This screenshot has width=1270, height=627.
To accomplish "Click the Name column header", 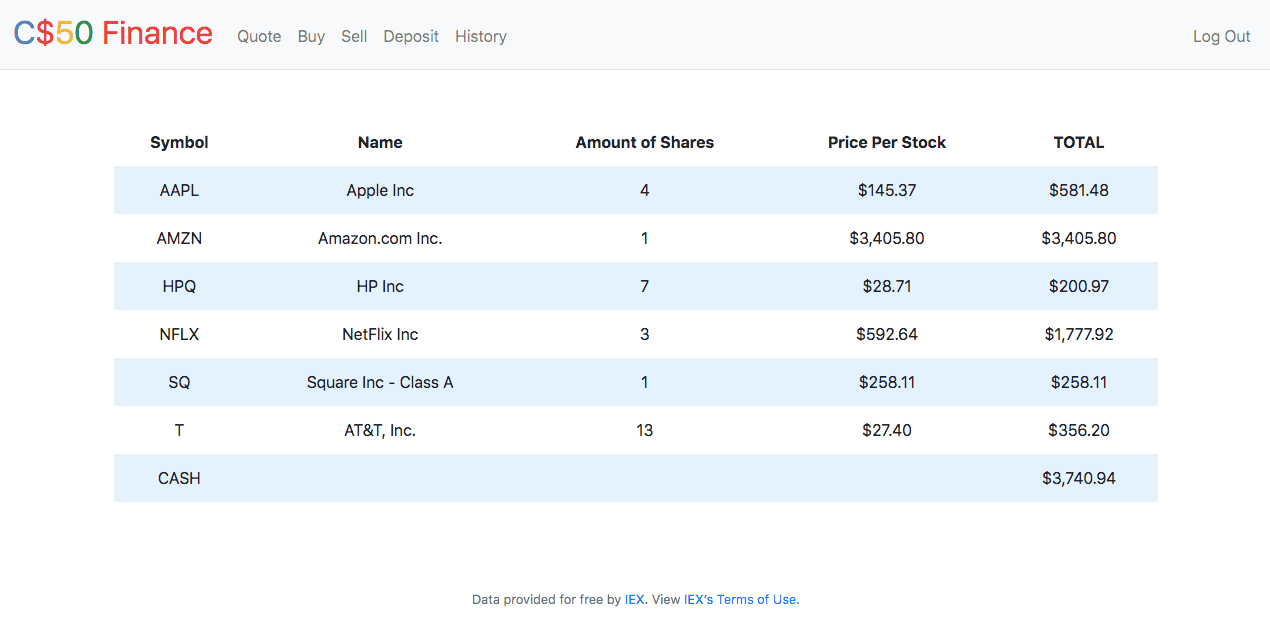I will point(380,142).
